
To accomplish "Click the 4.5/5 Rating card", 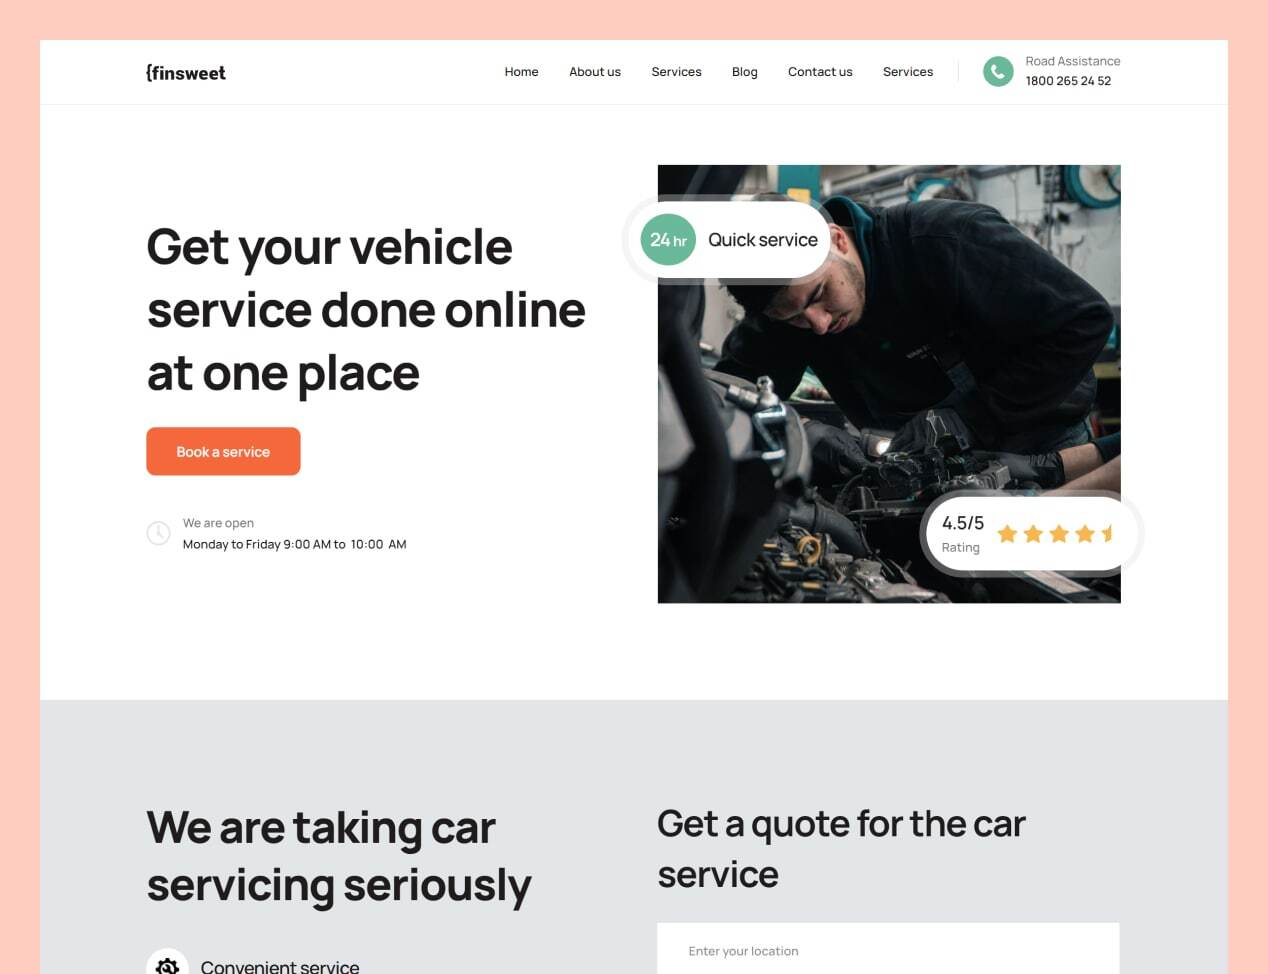I will [1031, 534].
